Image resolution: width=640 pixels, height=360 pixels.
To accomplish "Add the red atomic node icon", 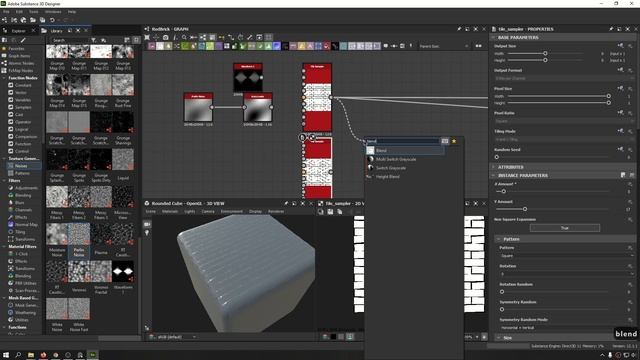I will click(327, 46).
